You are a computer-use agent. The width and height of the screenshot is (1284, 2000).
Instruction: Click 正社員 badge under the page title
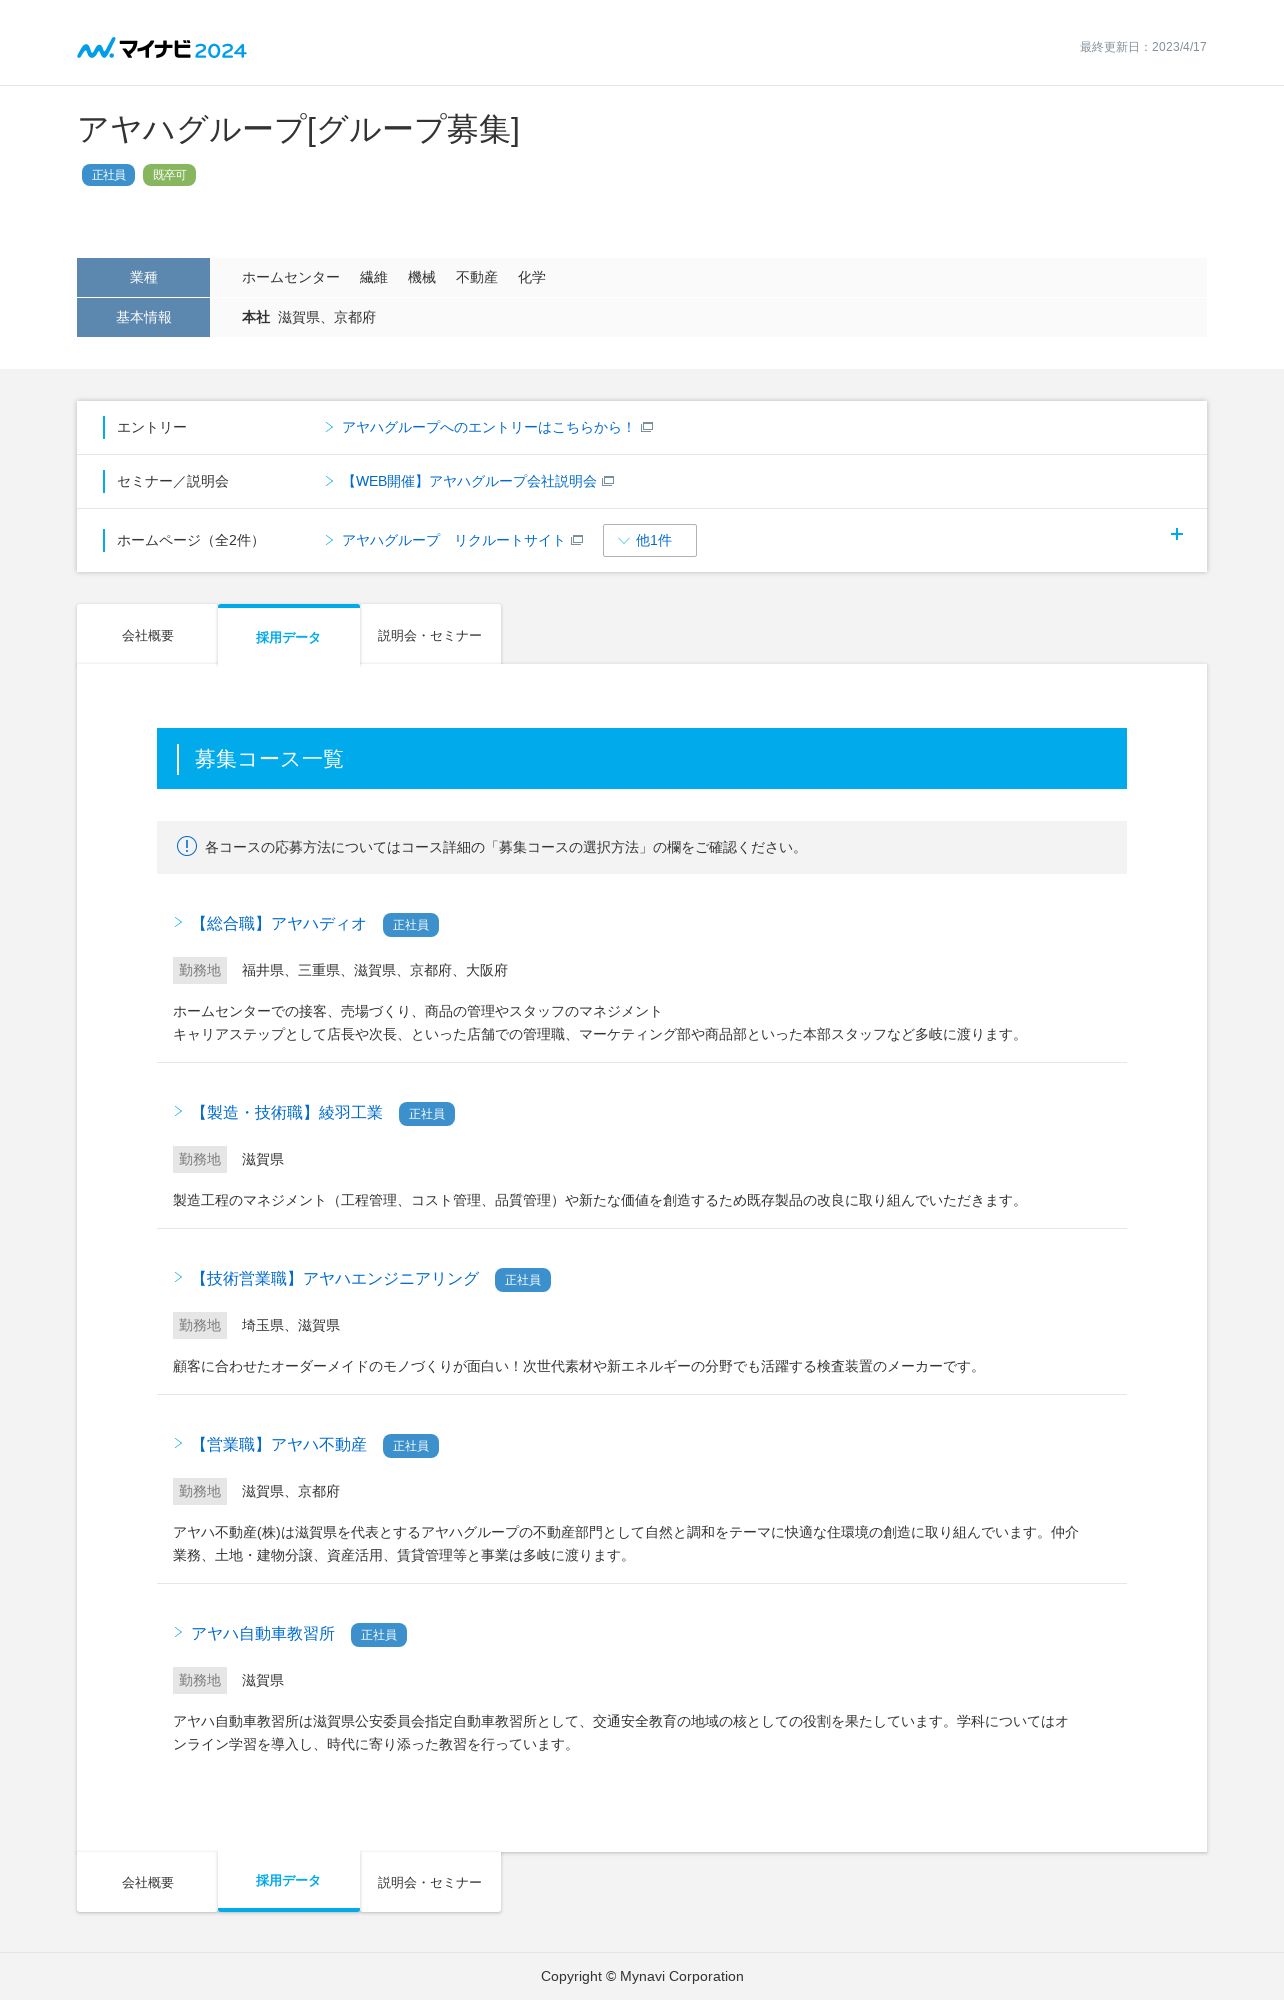pyautogui.click(x=108, y=175)
